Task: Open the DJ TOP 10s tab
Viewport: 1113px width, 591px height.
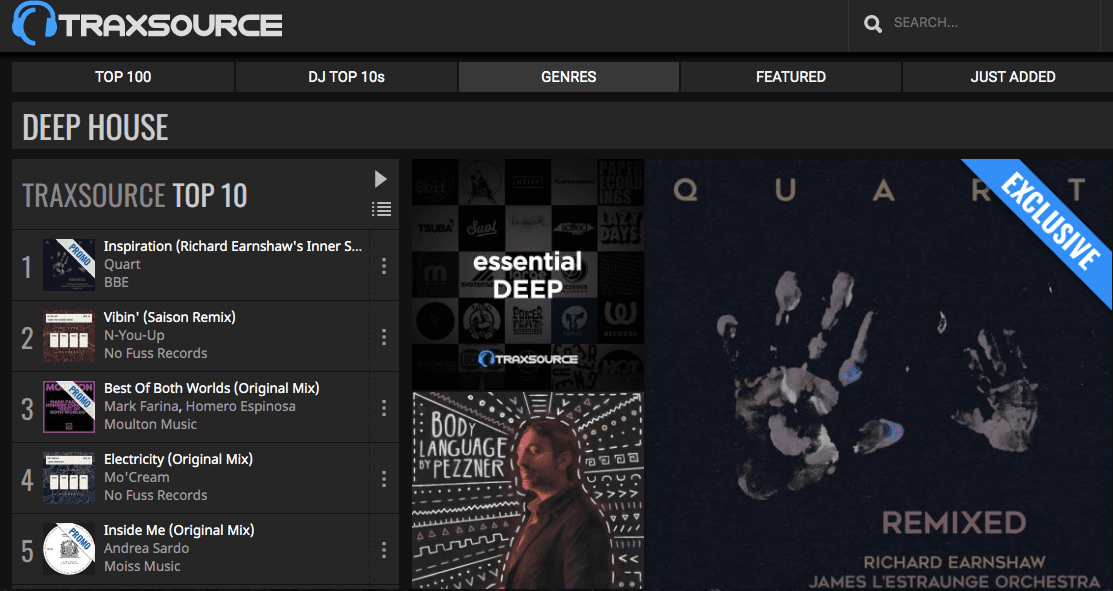Action: click(346, 77)
